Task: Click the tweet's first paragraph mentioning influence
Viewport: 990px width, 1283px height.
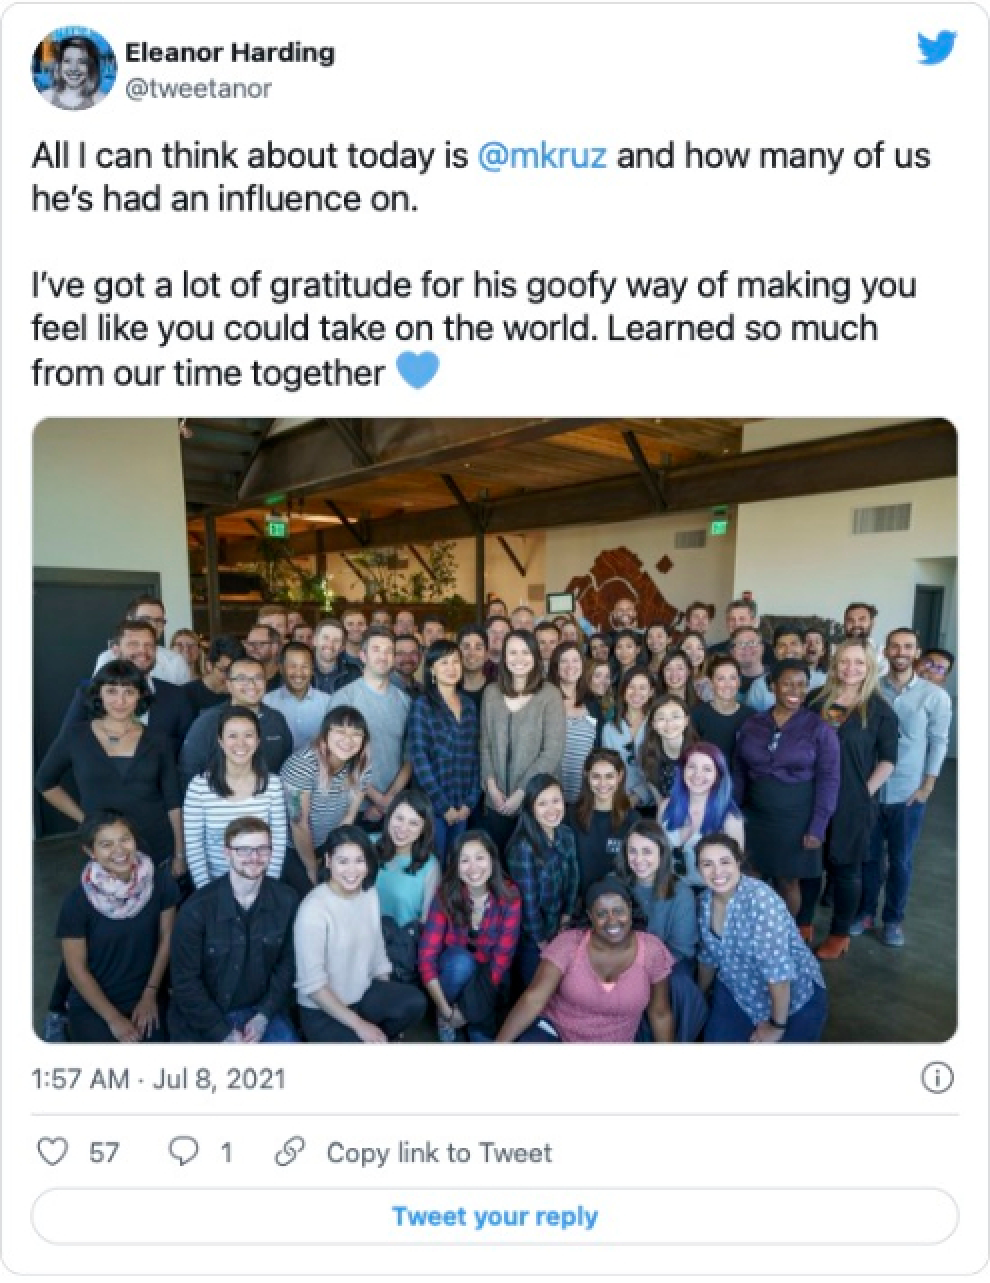Action: coord(480,177)
